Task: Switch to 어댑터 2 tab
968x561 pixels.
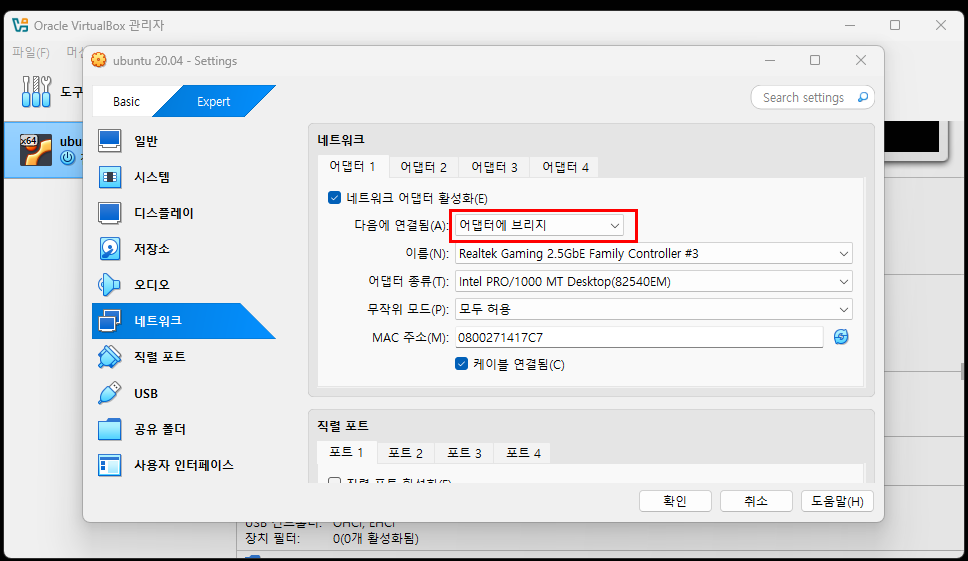Action: click(x=424, y=167)
